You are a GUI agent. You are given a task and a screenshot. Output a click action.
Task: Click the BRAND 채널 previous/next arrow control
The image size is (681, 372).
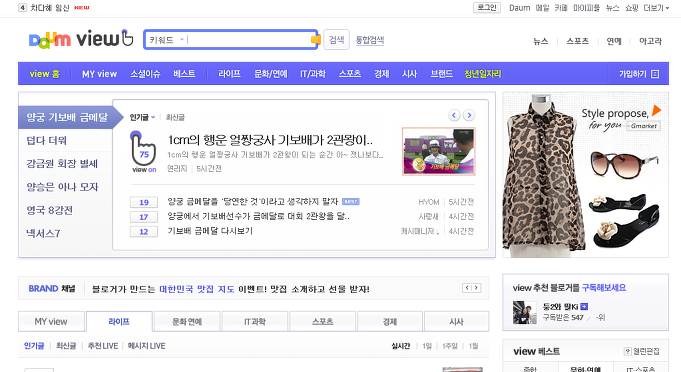click(471, 288)
